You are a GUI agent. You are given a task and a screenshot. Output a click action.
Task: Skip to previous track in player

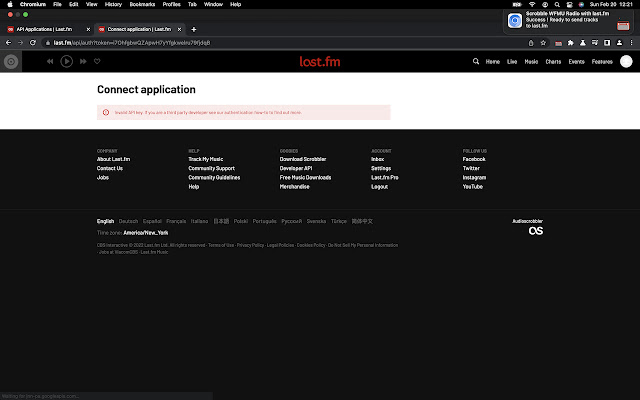tap(50, 61)
